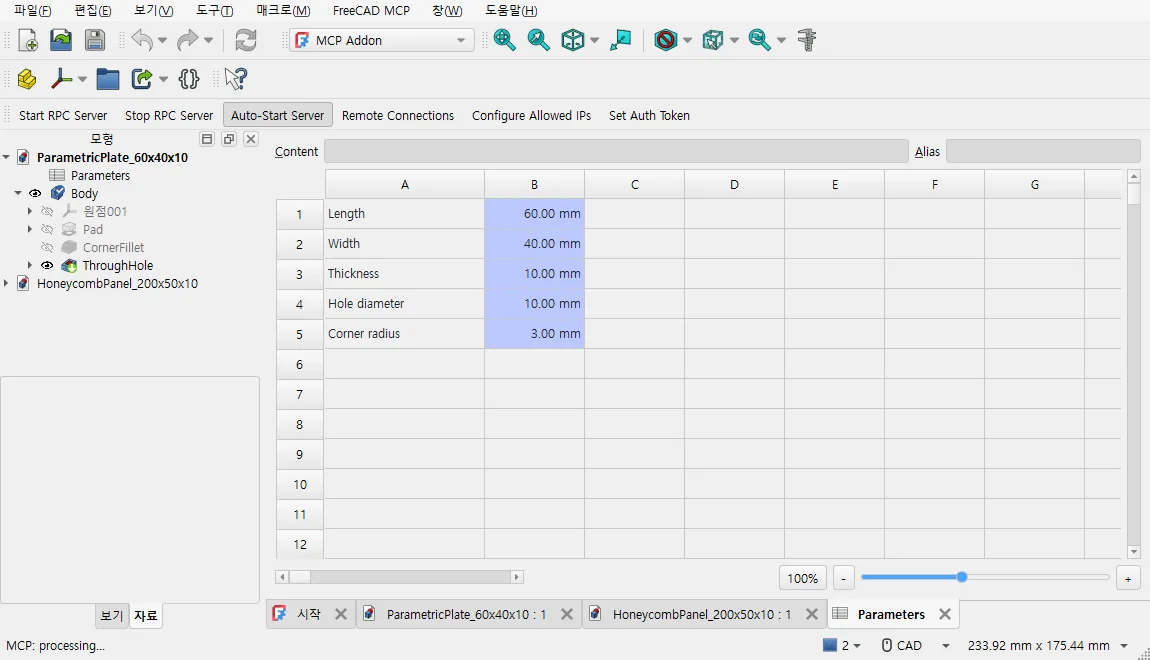Click the export link icon
This screenshot has width=1150, height=660.
click(142, 78)
